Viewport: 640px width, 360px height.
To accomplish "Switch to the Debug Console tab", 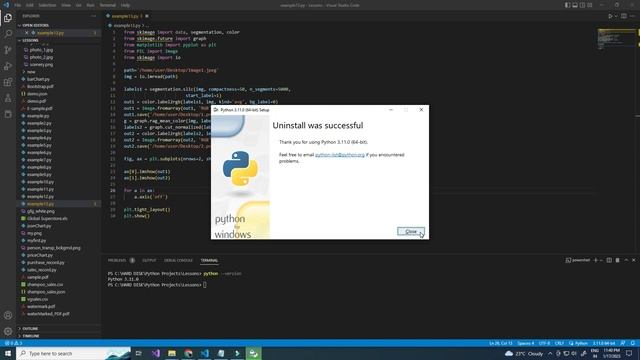I will coord(178,260).
